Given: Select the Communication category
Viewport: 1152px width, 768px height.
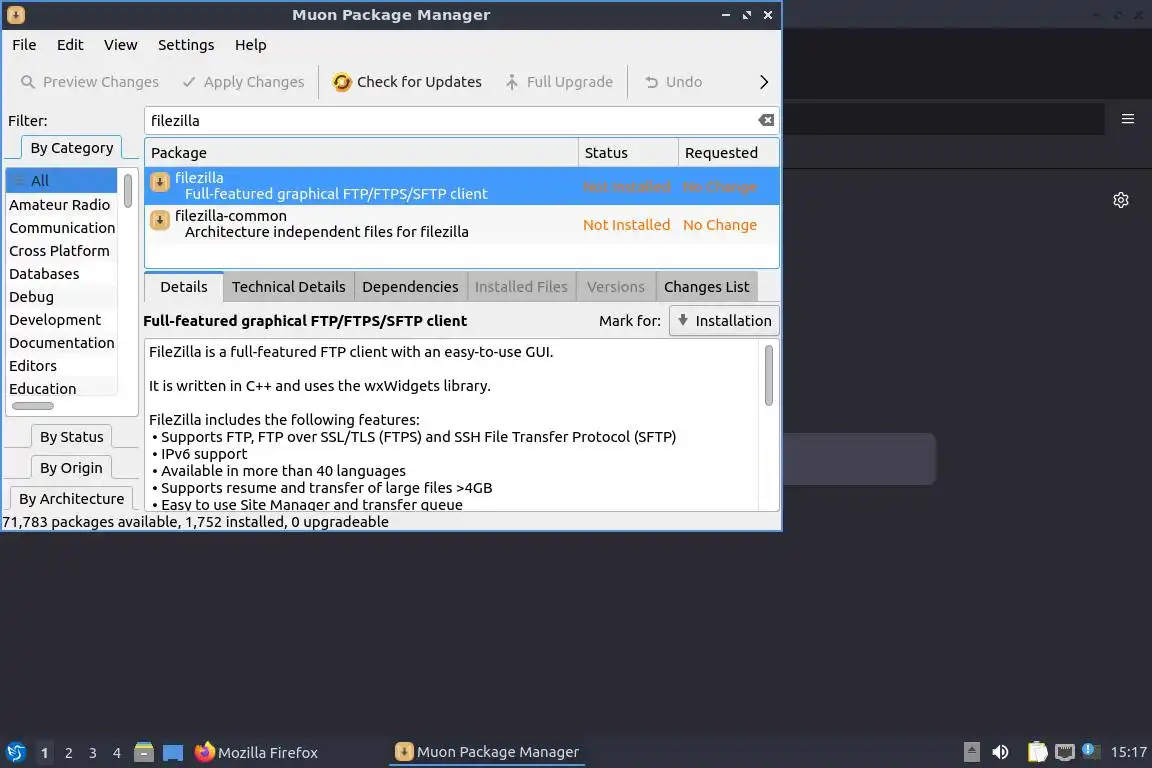Looking at the screenshot, I should tap(62, 228).
